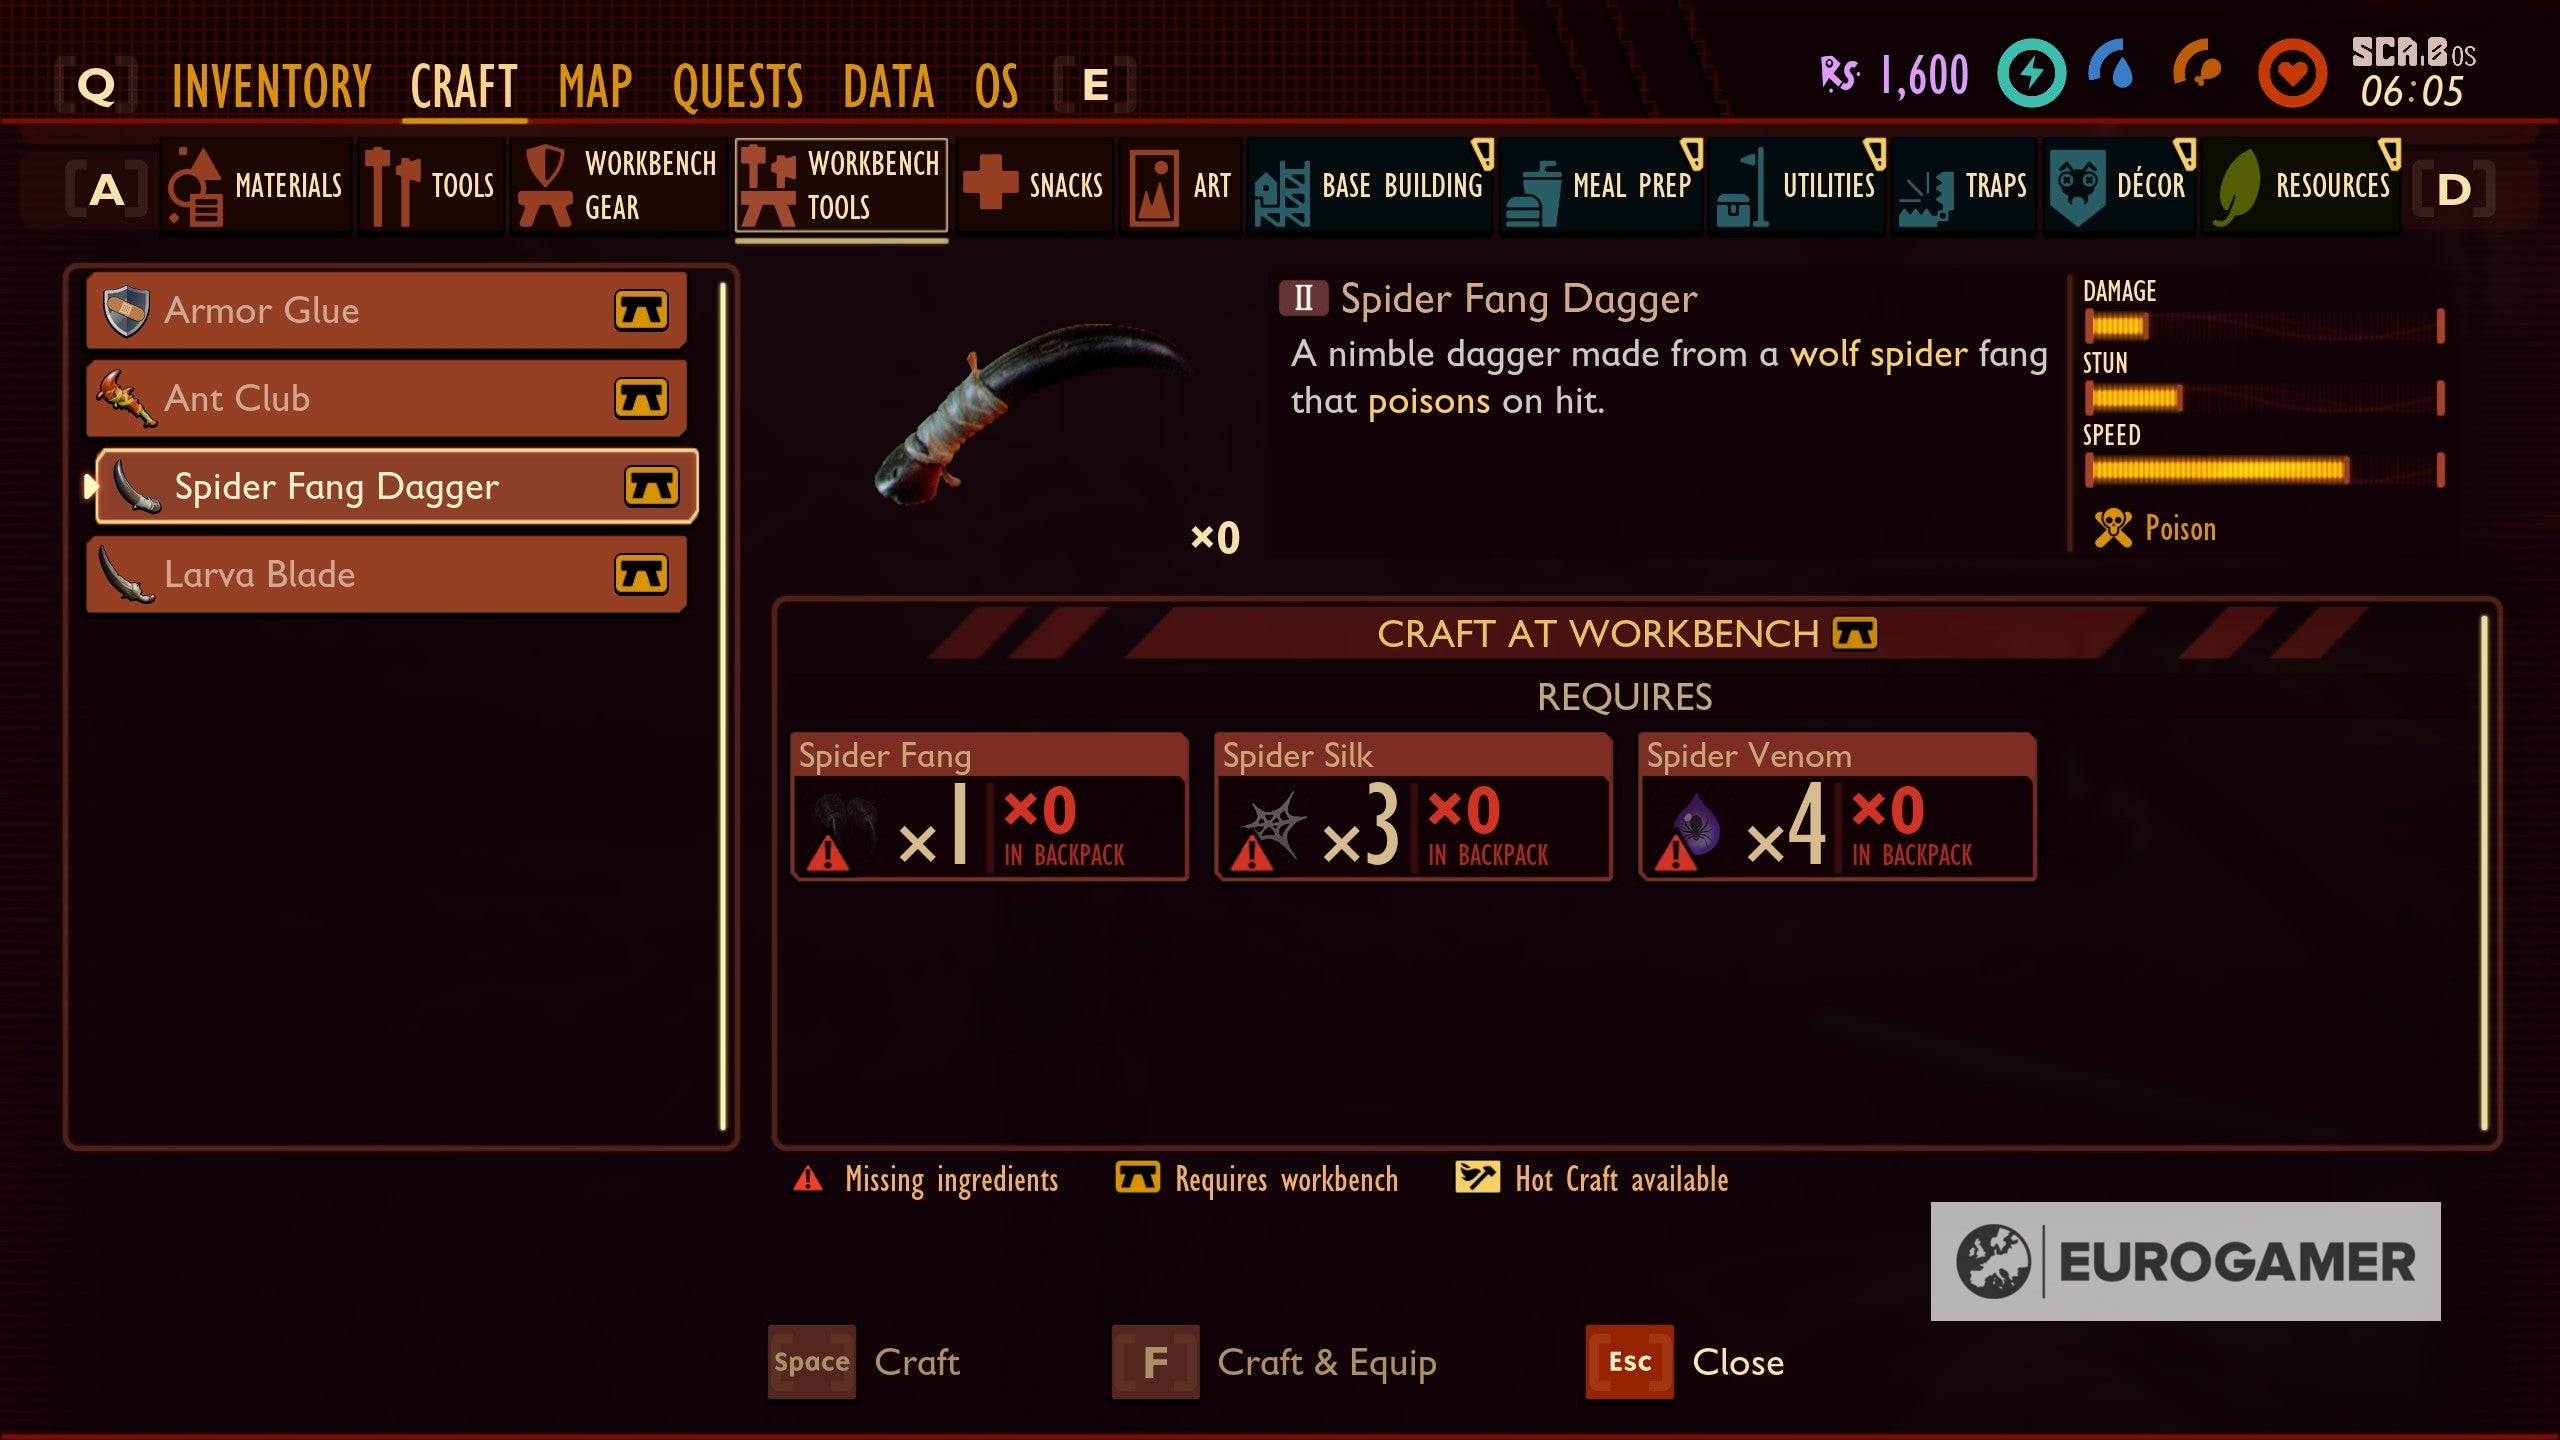Select the Larva Blade recipe

pos(386,574)
